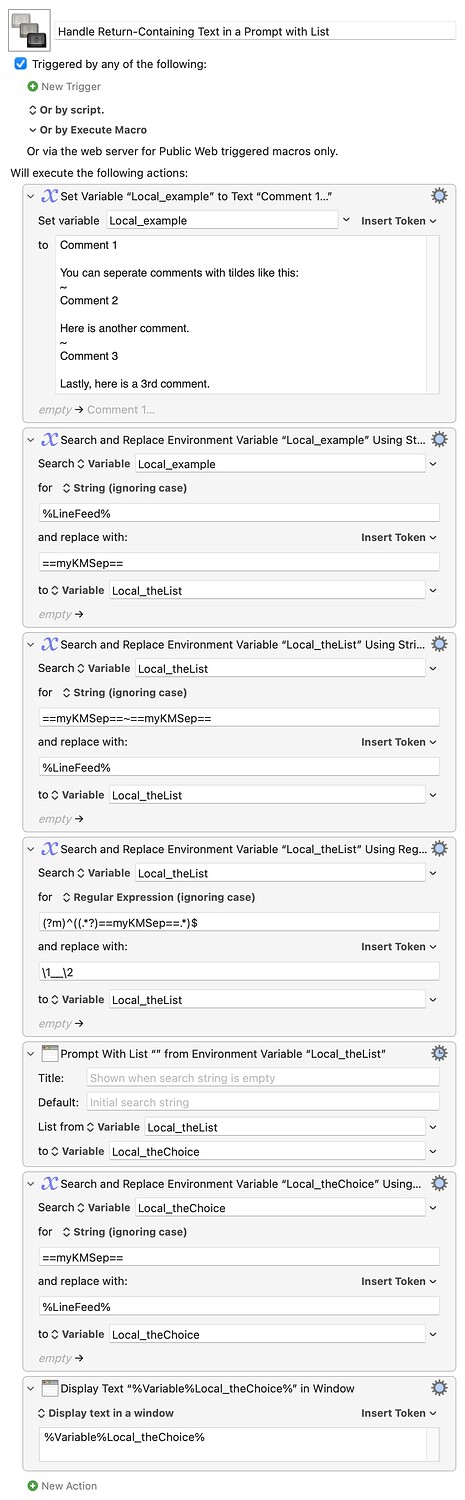Click window icon of Prompt With List action
Image resolution: width=465 pixels, height=1500 pixels.
(x=49, y=1053)
